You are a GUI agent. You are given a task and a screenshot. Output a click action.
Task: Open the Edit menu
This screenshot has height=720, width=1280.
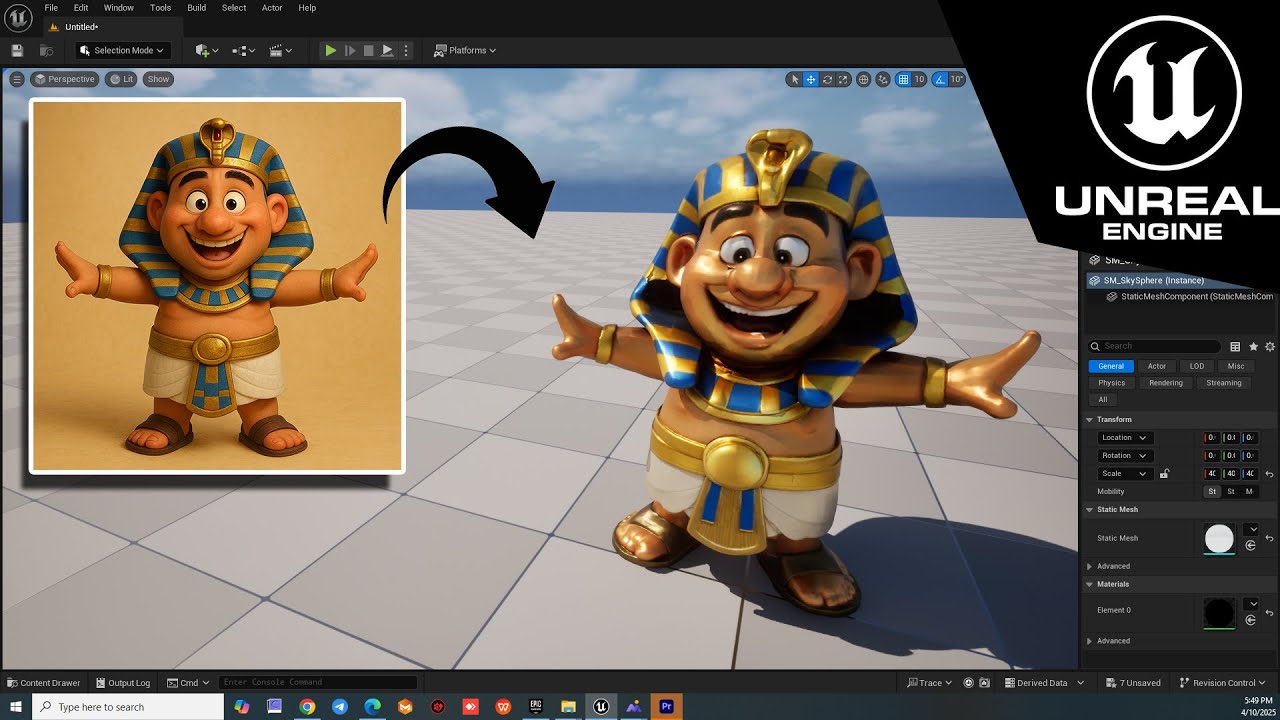81,7
